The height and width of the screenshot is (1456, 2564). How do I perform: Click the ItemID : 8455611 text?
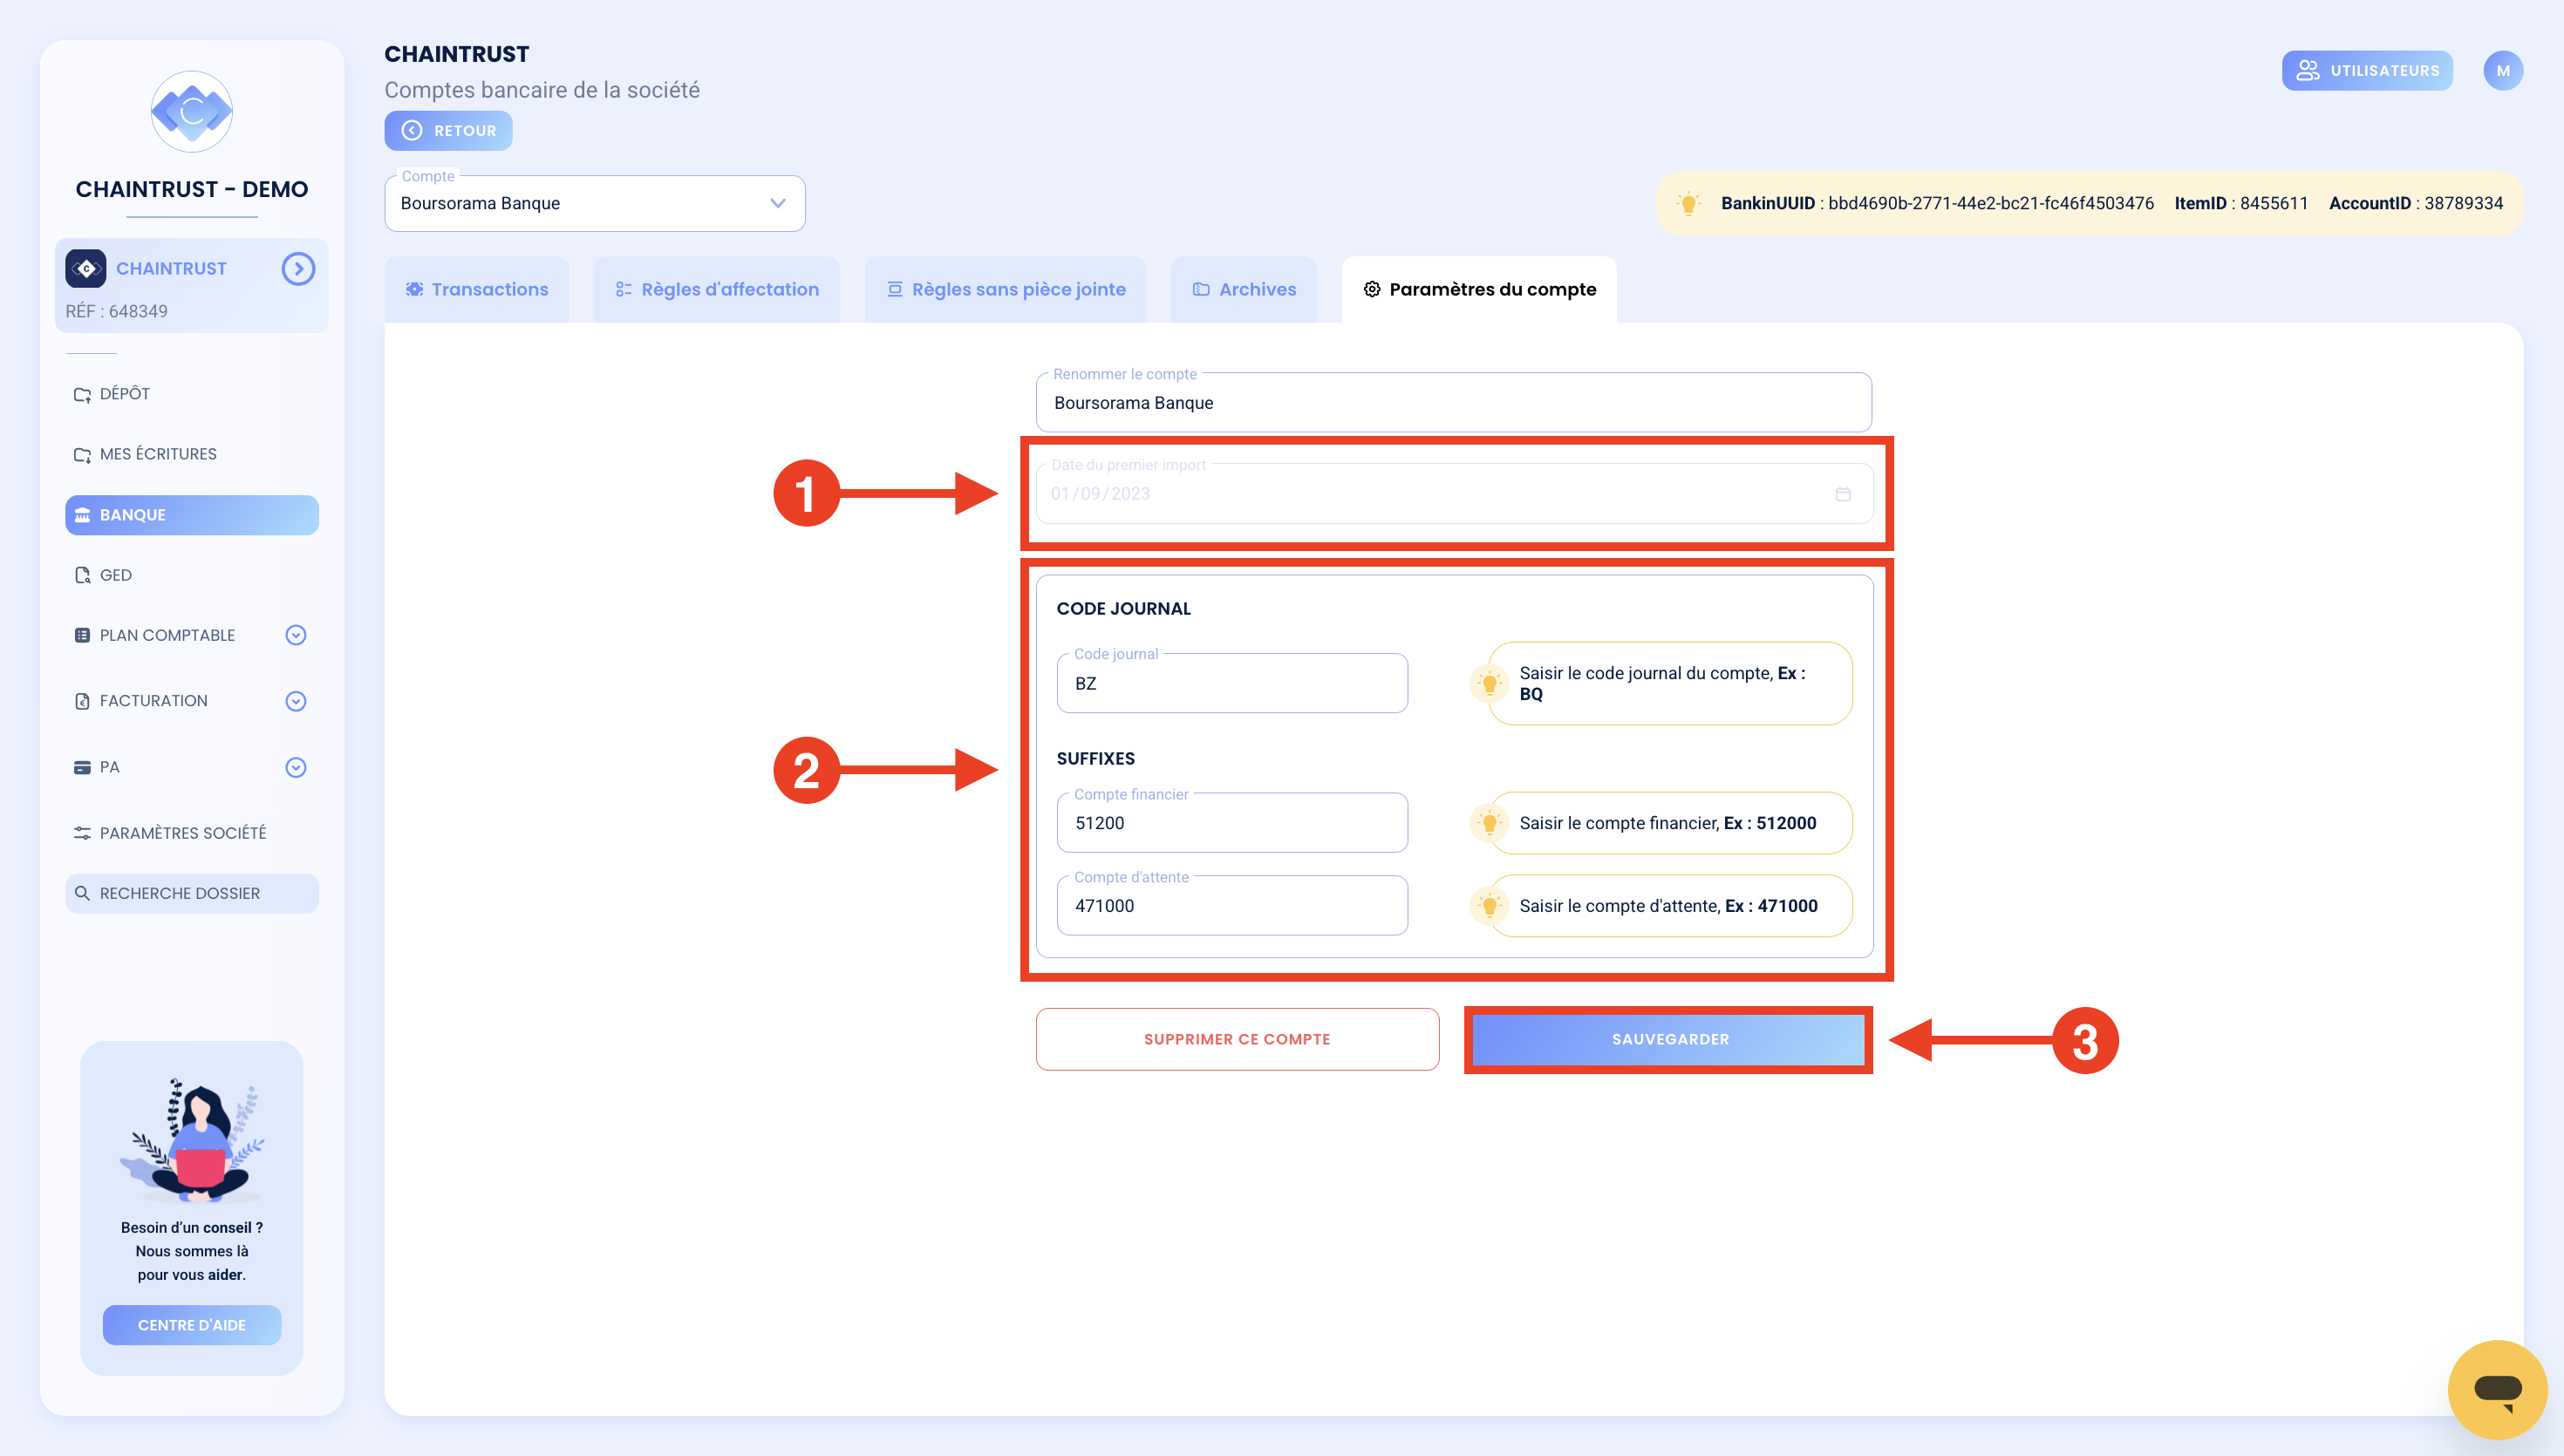2241,203
